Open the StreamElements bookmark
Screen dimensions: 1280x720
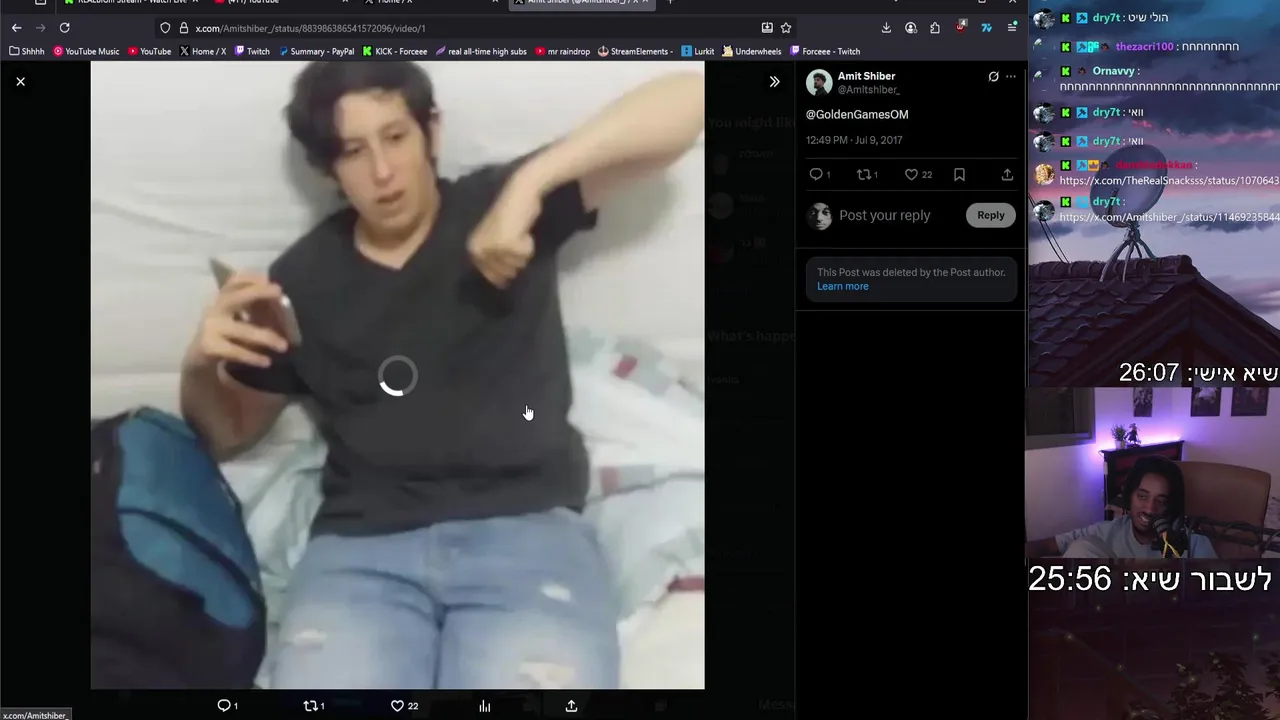click(636, 51)
